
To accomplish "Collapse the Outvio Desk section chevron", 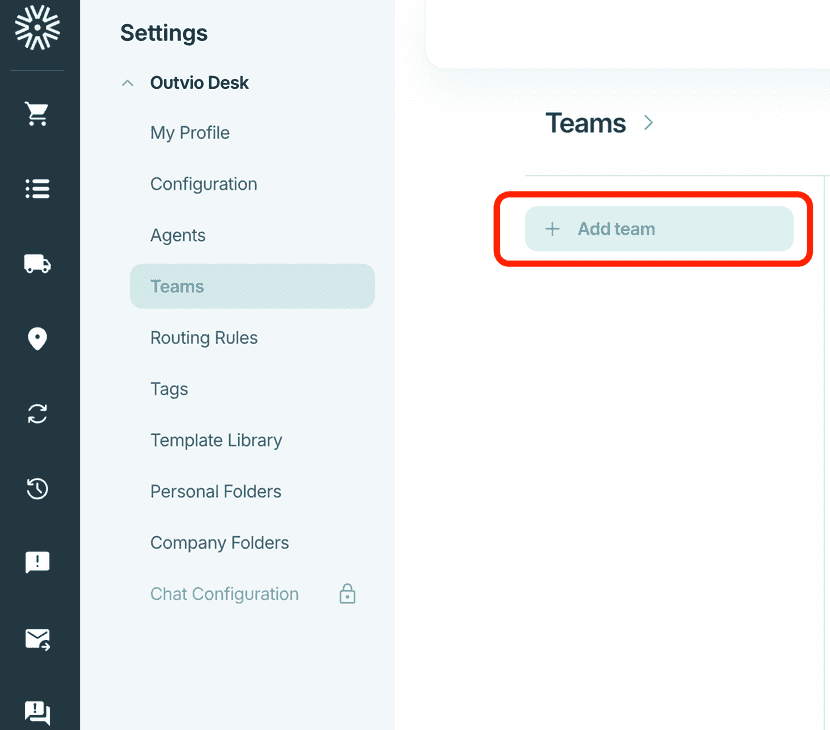I will tap(128, 83).
